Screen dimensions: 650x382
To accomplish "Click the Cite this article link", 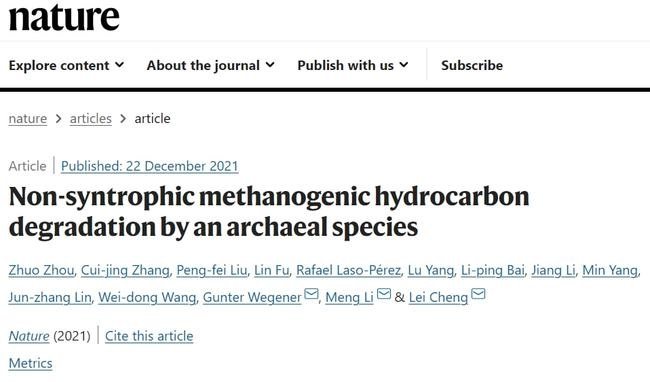I will 149,336.
